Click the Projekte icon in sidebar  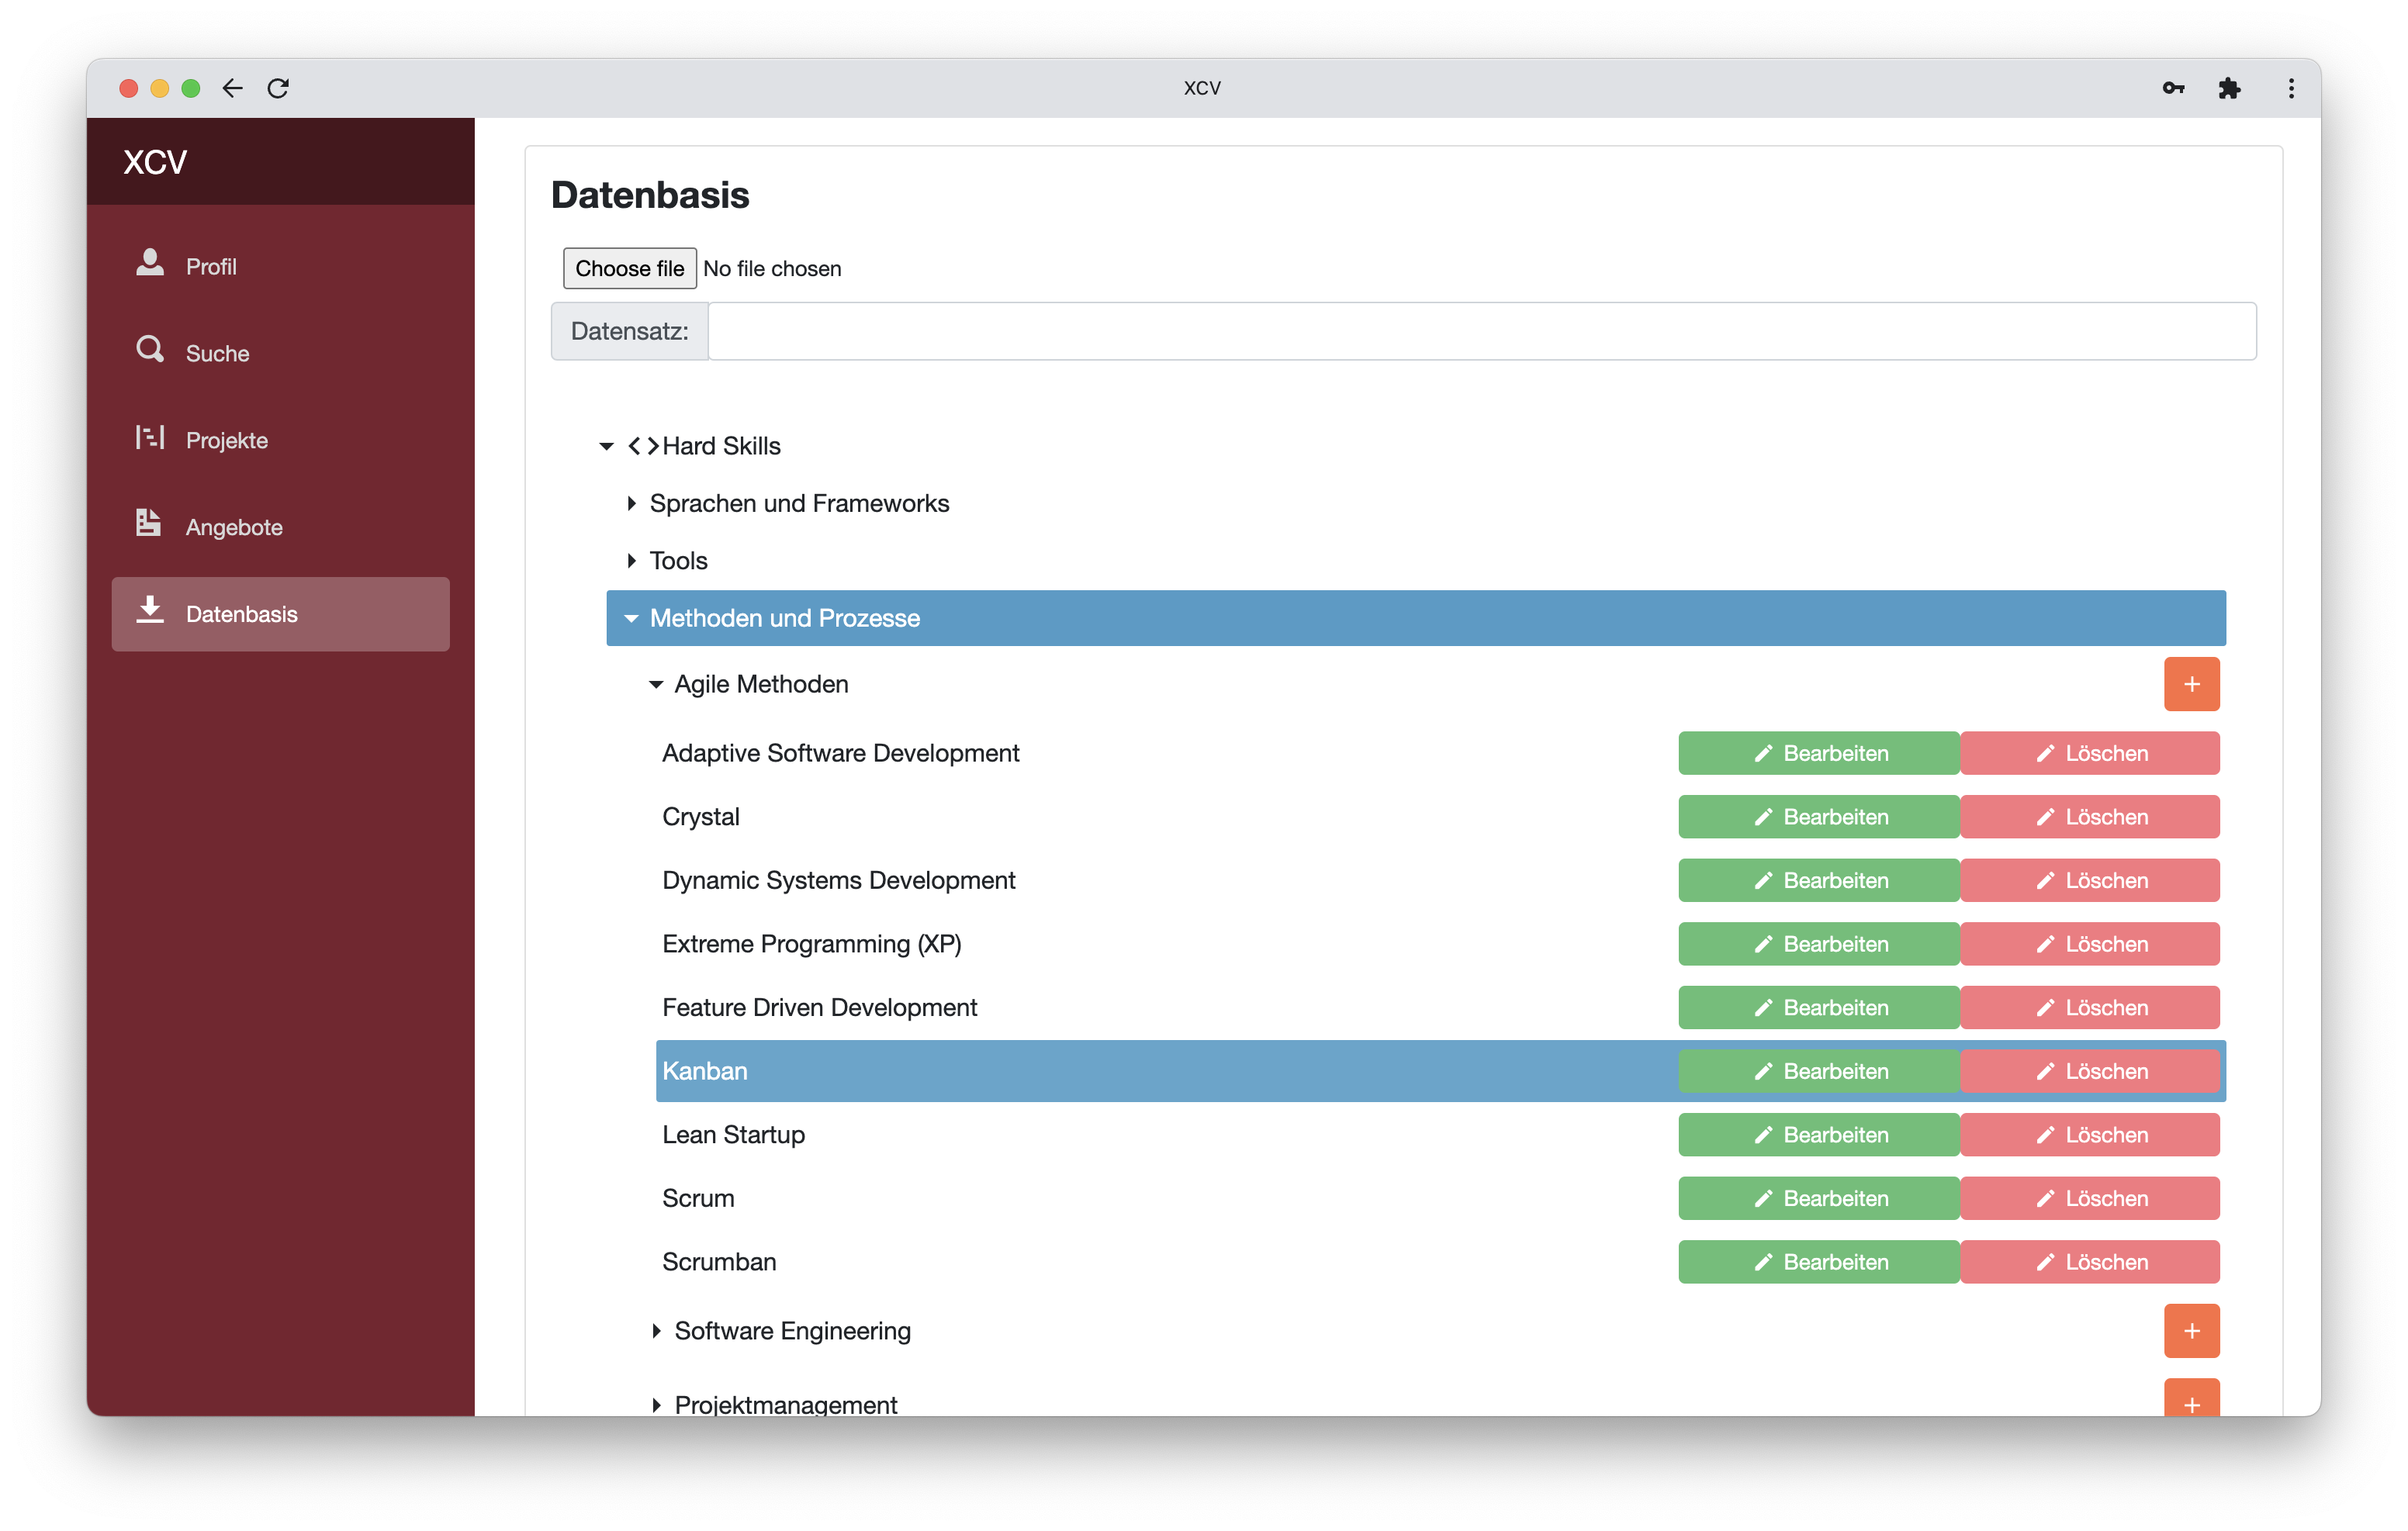coord(150,437)
